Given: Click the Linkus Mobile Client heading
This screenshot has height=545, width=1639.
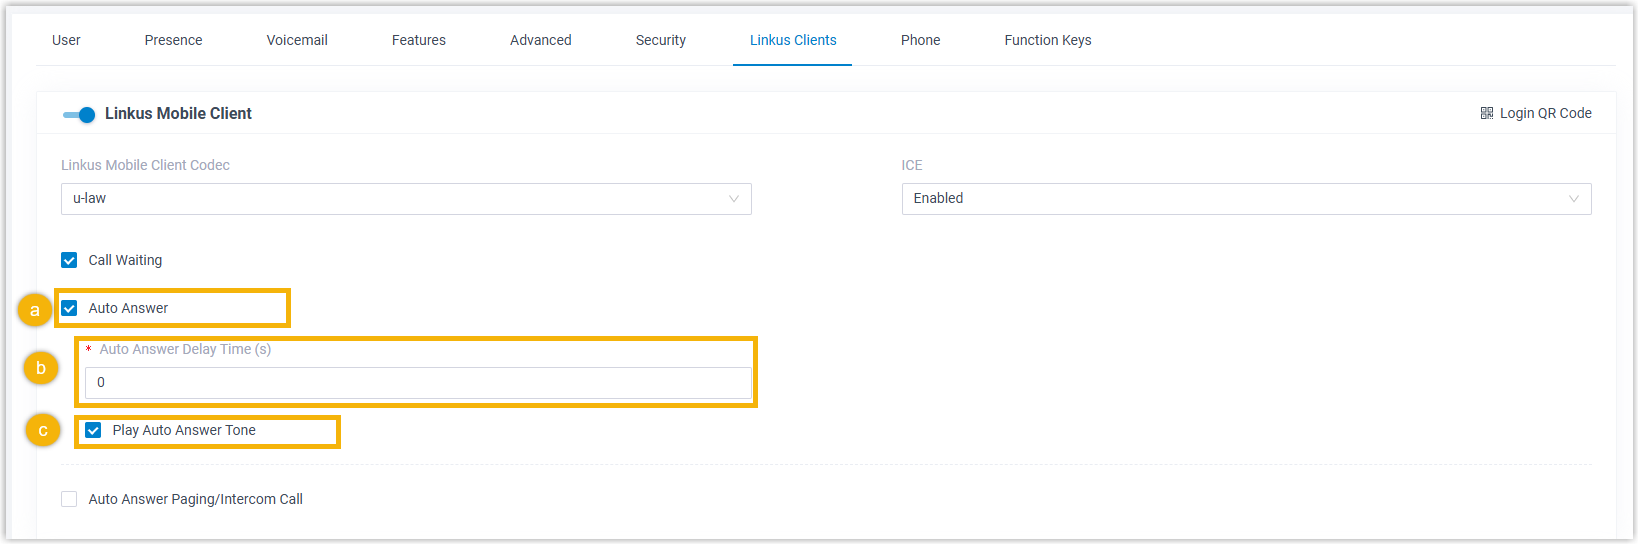Looking at the screenshot, I should 178,114.
